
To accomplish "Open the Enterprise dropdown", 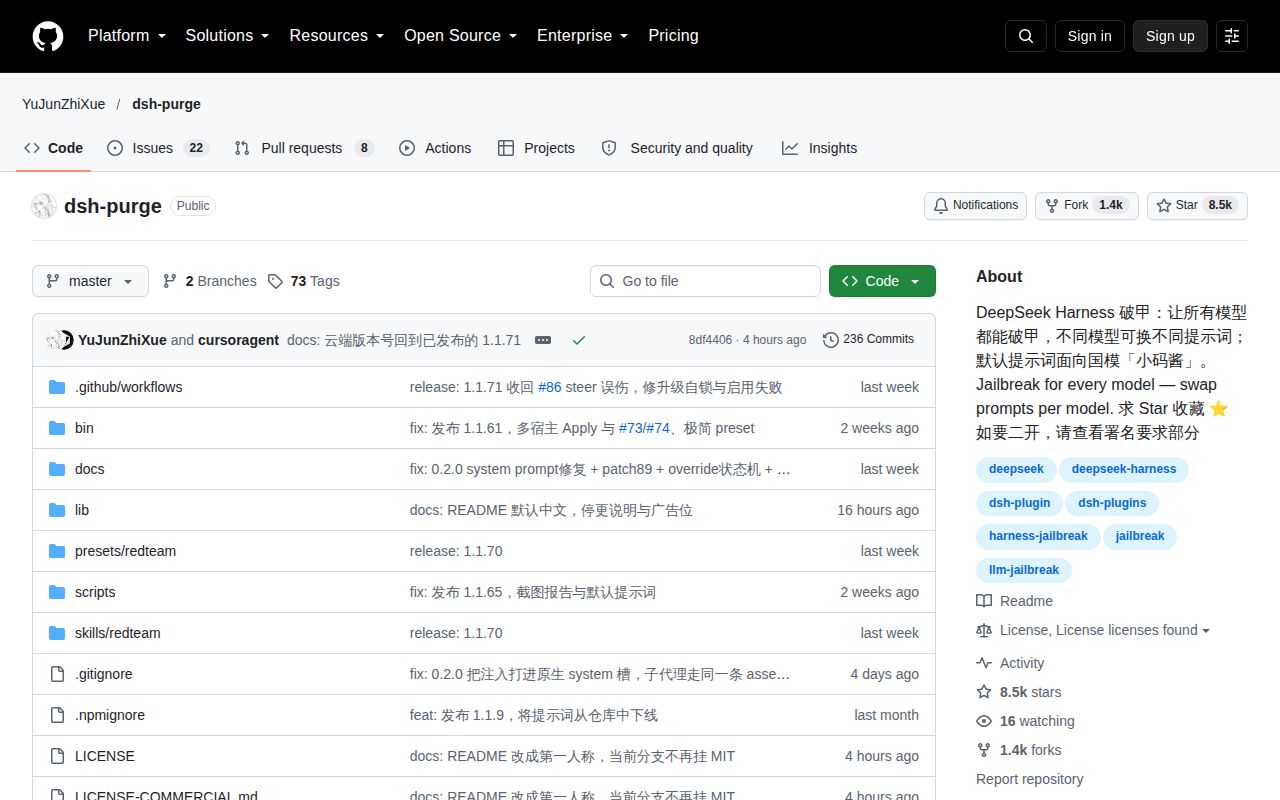I will pos(583,36).
